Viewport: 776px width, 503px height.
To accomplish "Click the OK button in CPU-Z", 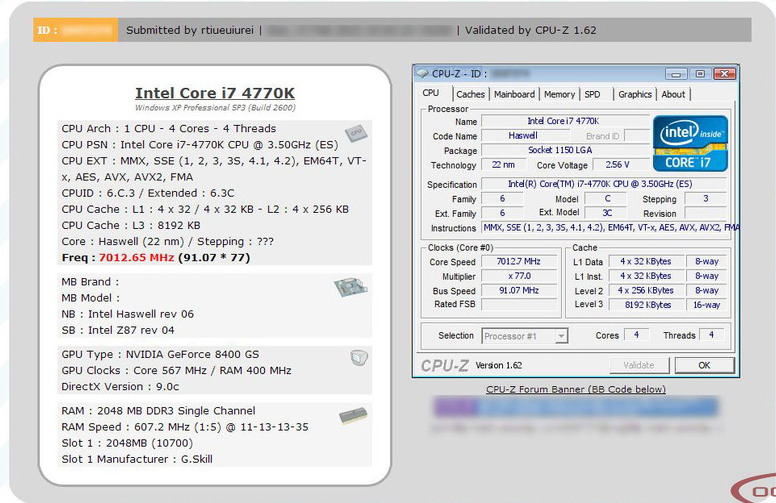I will [x=704, y=365].
